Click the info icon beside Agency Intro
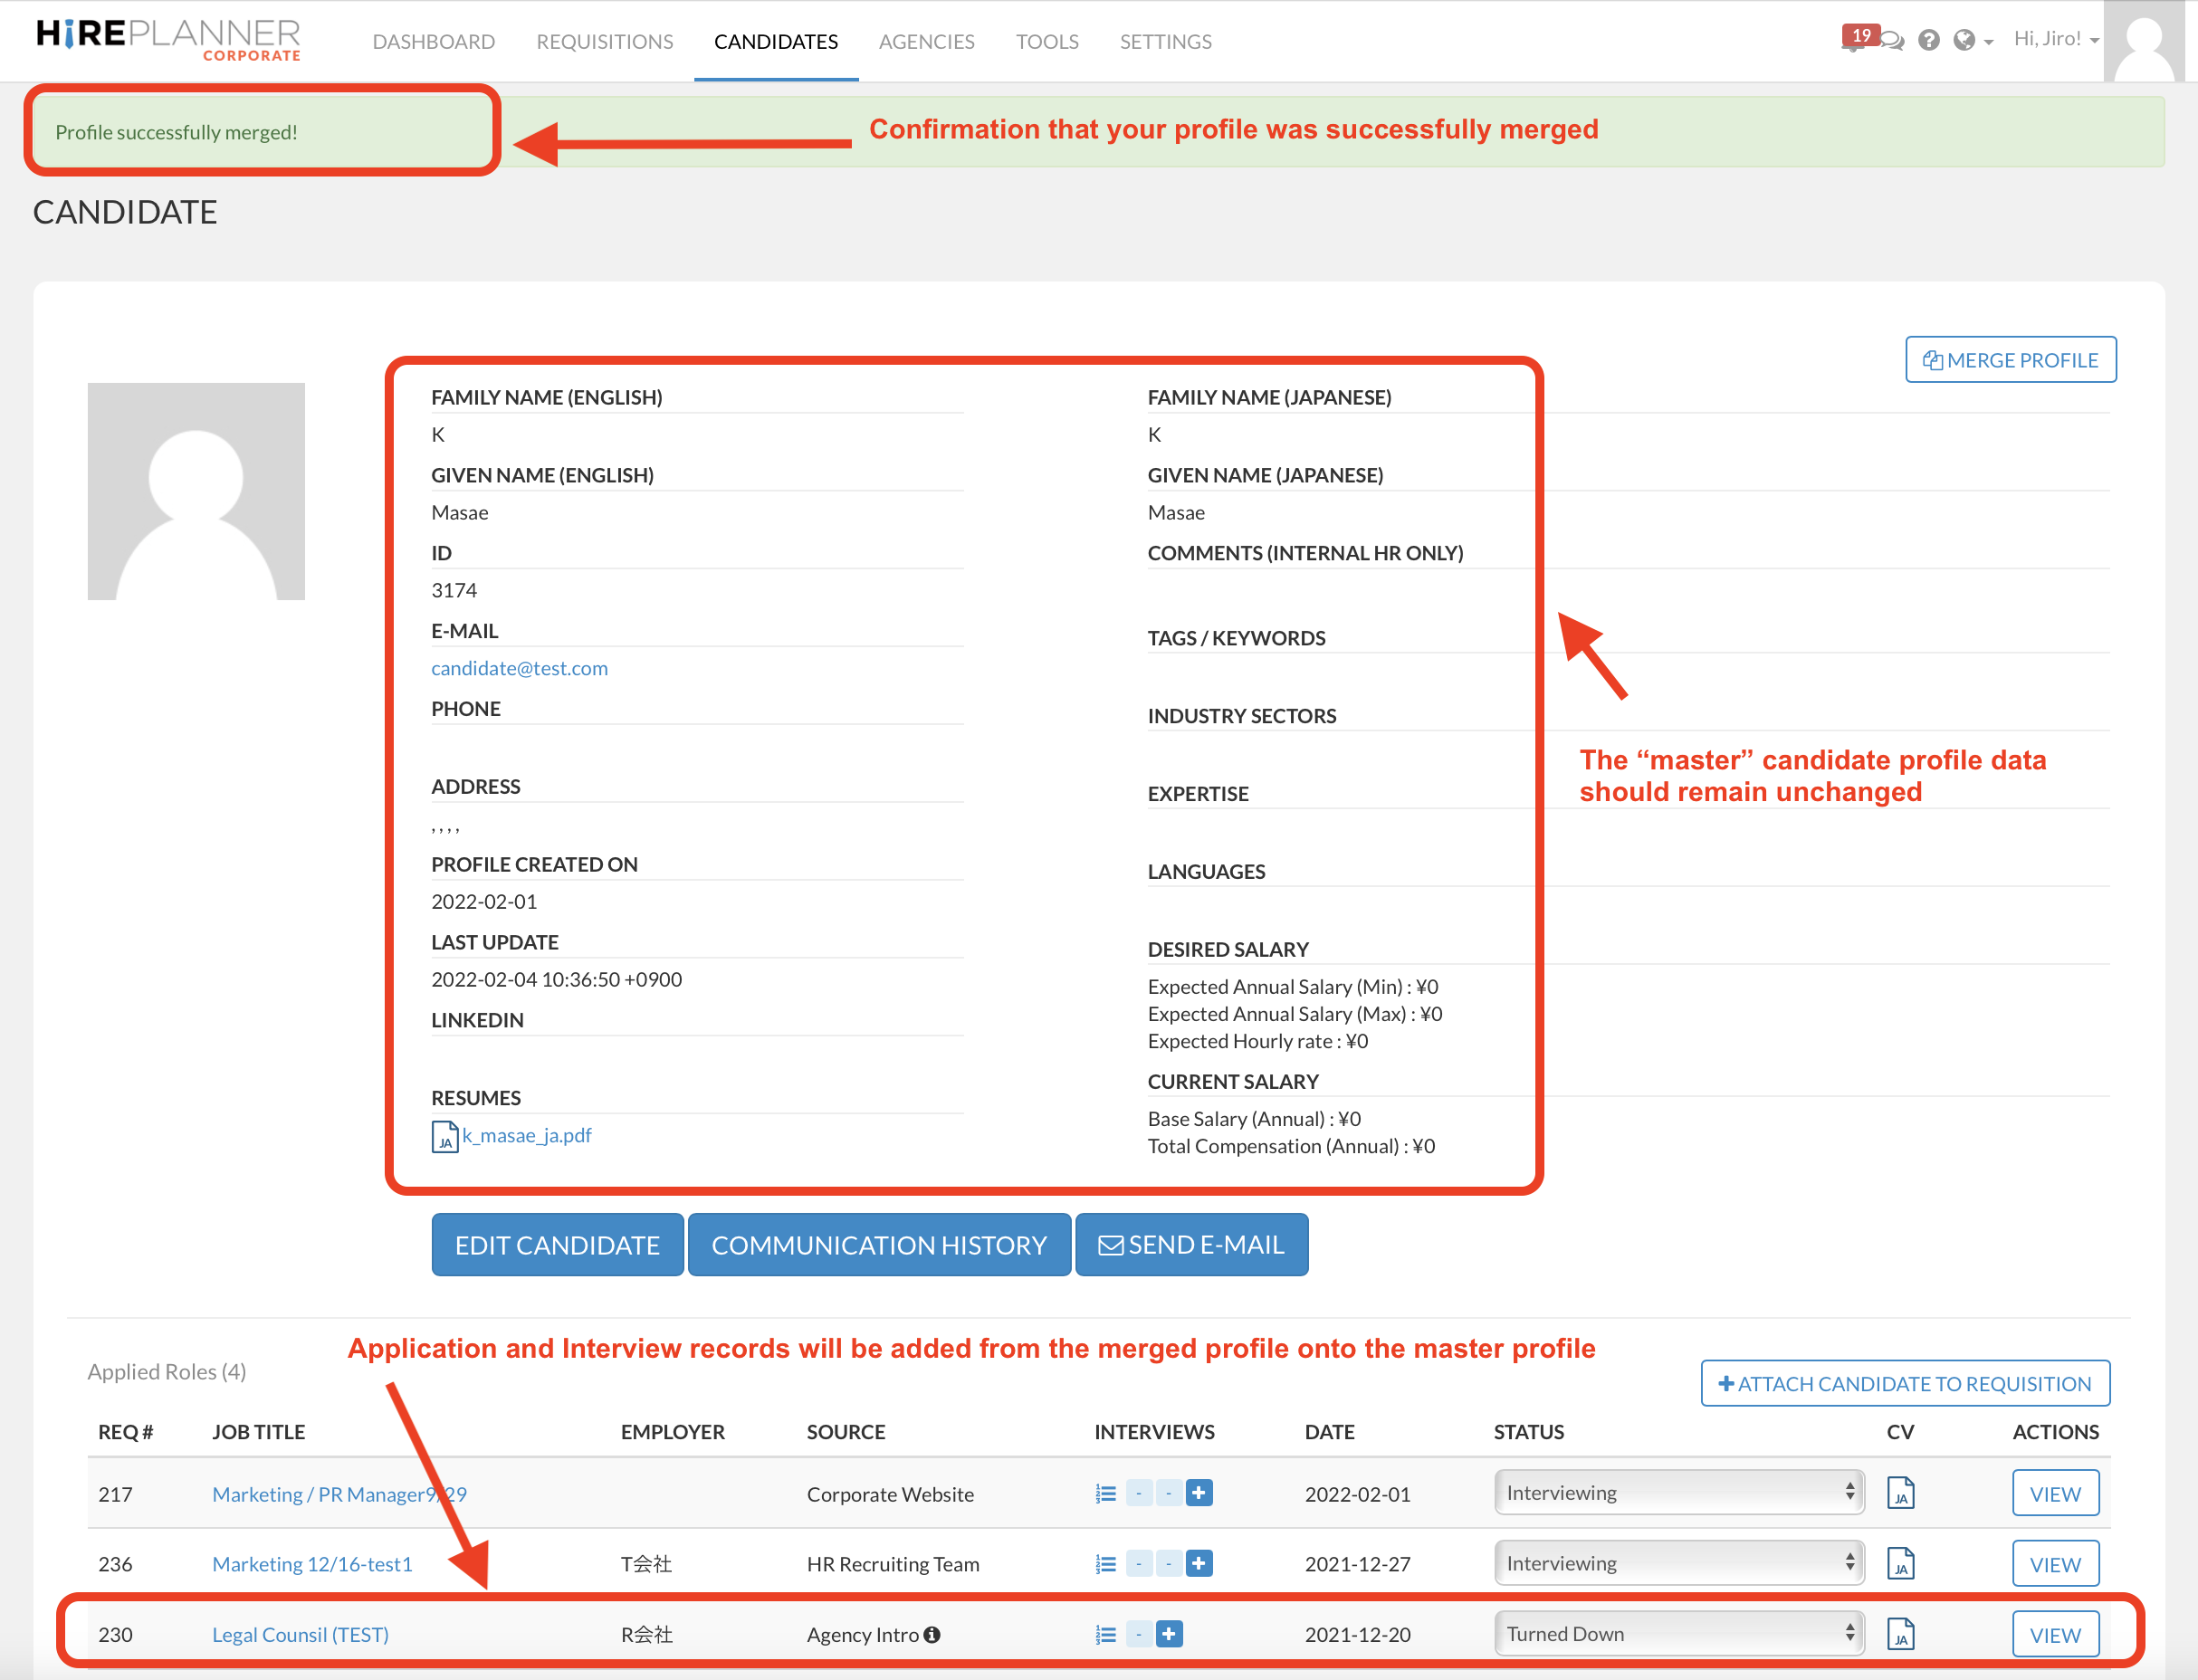Viewport: 2198px width, 1680px height. (932, 1634)
